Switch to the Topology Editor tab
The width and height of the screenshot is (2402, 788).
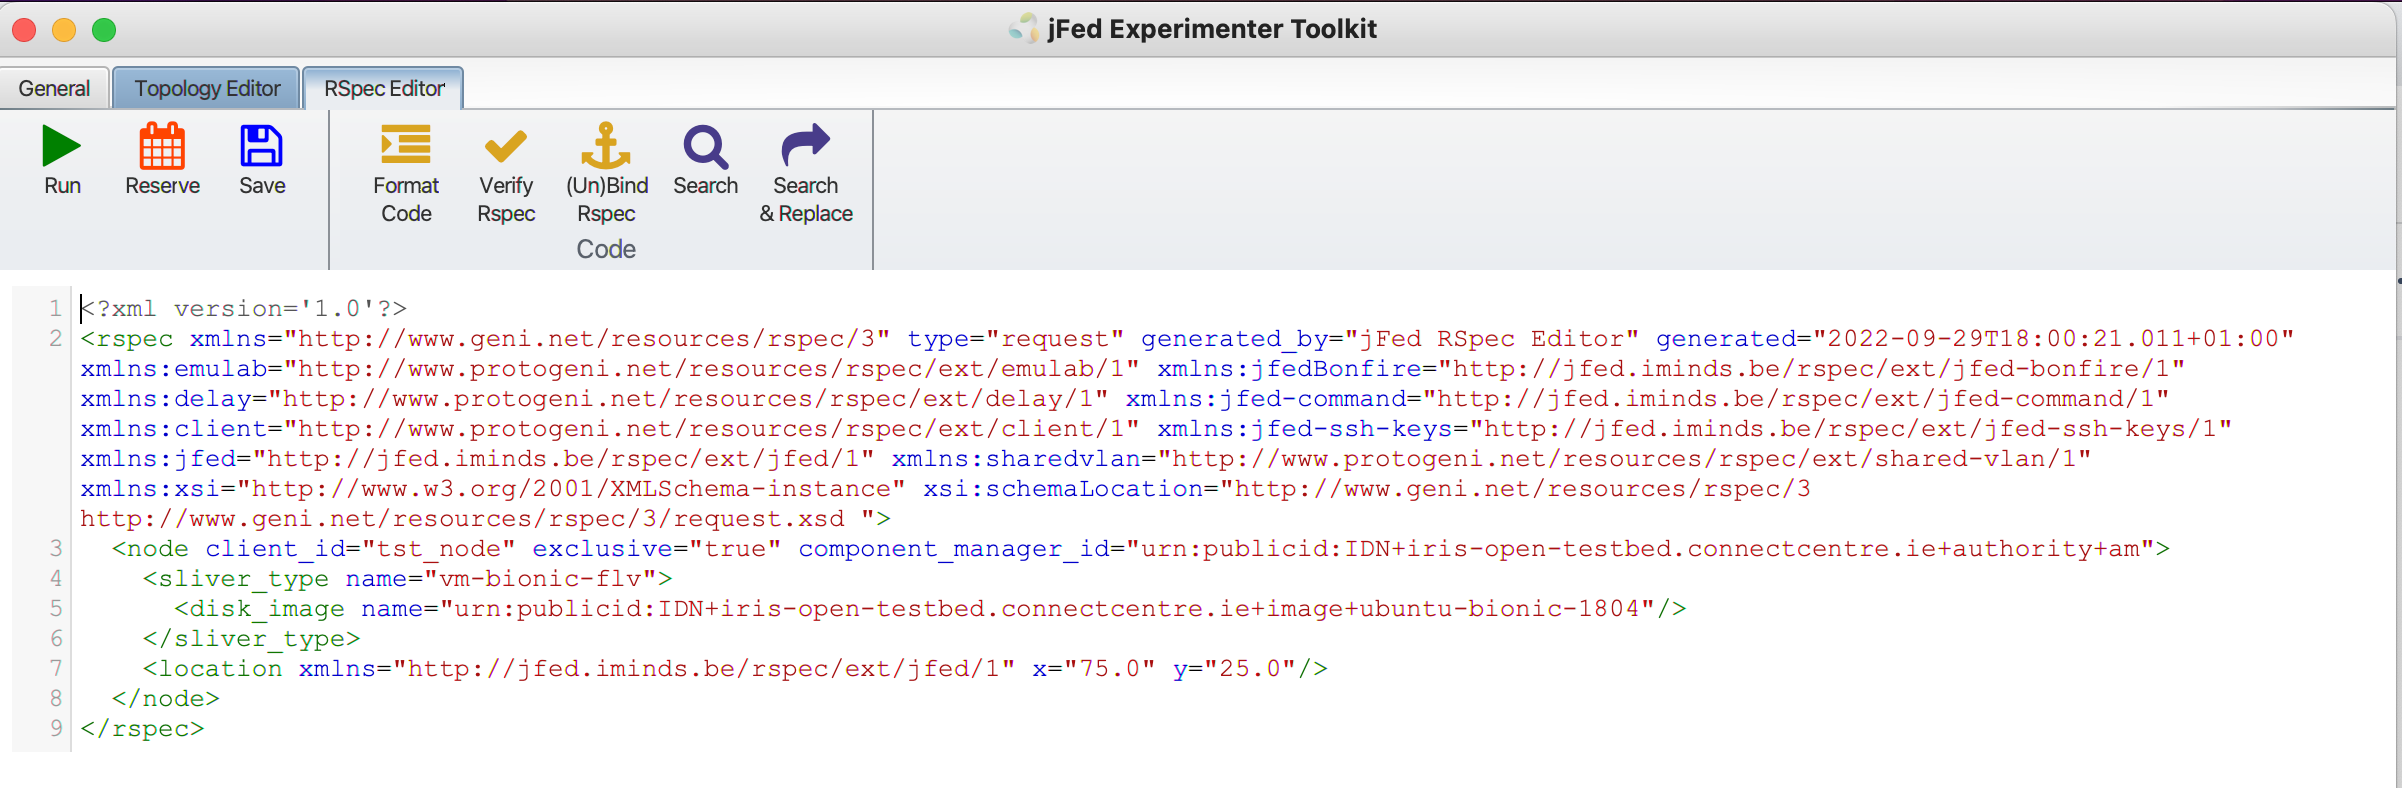click(x=207, y=88)
